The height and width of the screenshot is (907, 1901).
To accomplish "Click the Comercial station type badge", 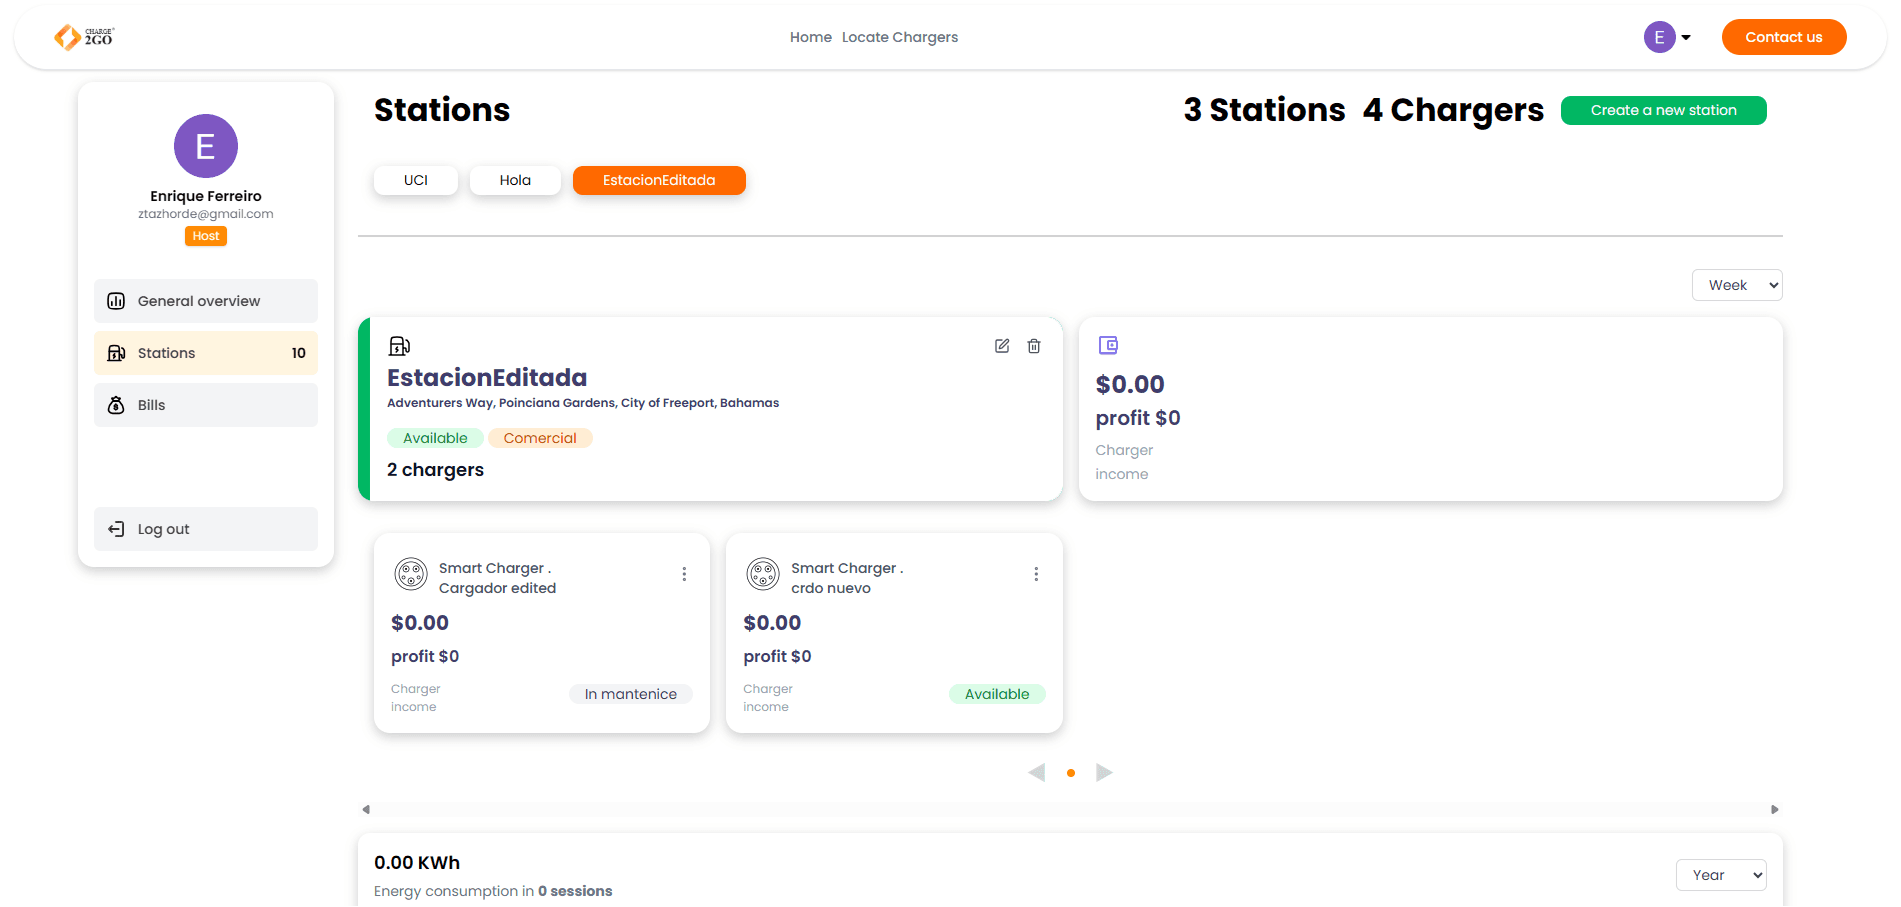I will point(540,438).
